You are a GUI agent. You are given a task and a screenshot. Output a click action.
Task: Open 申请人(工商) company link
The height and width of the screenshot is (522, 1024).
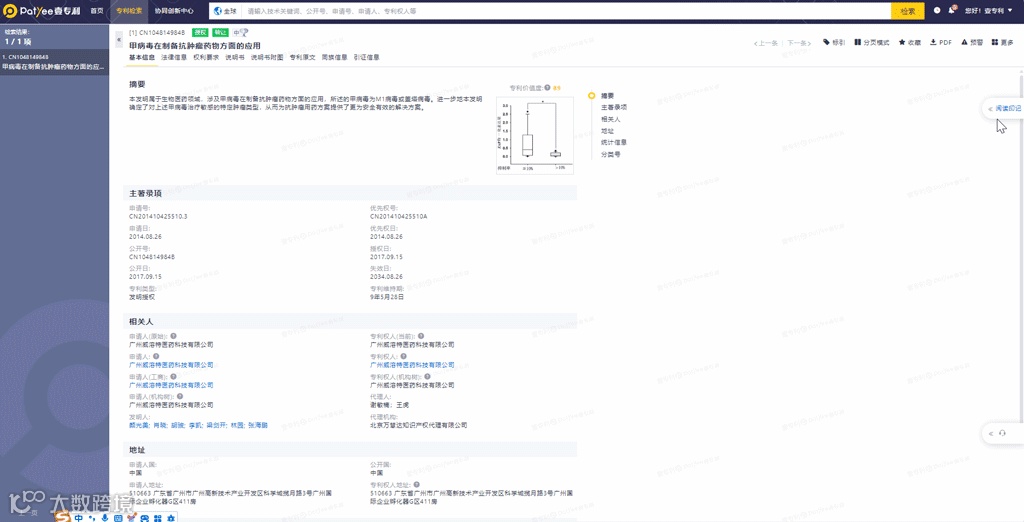click(x=171, y=385)
